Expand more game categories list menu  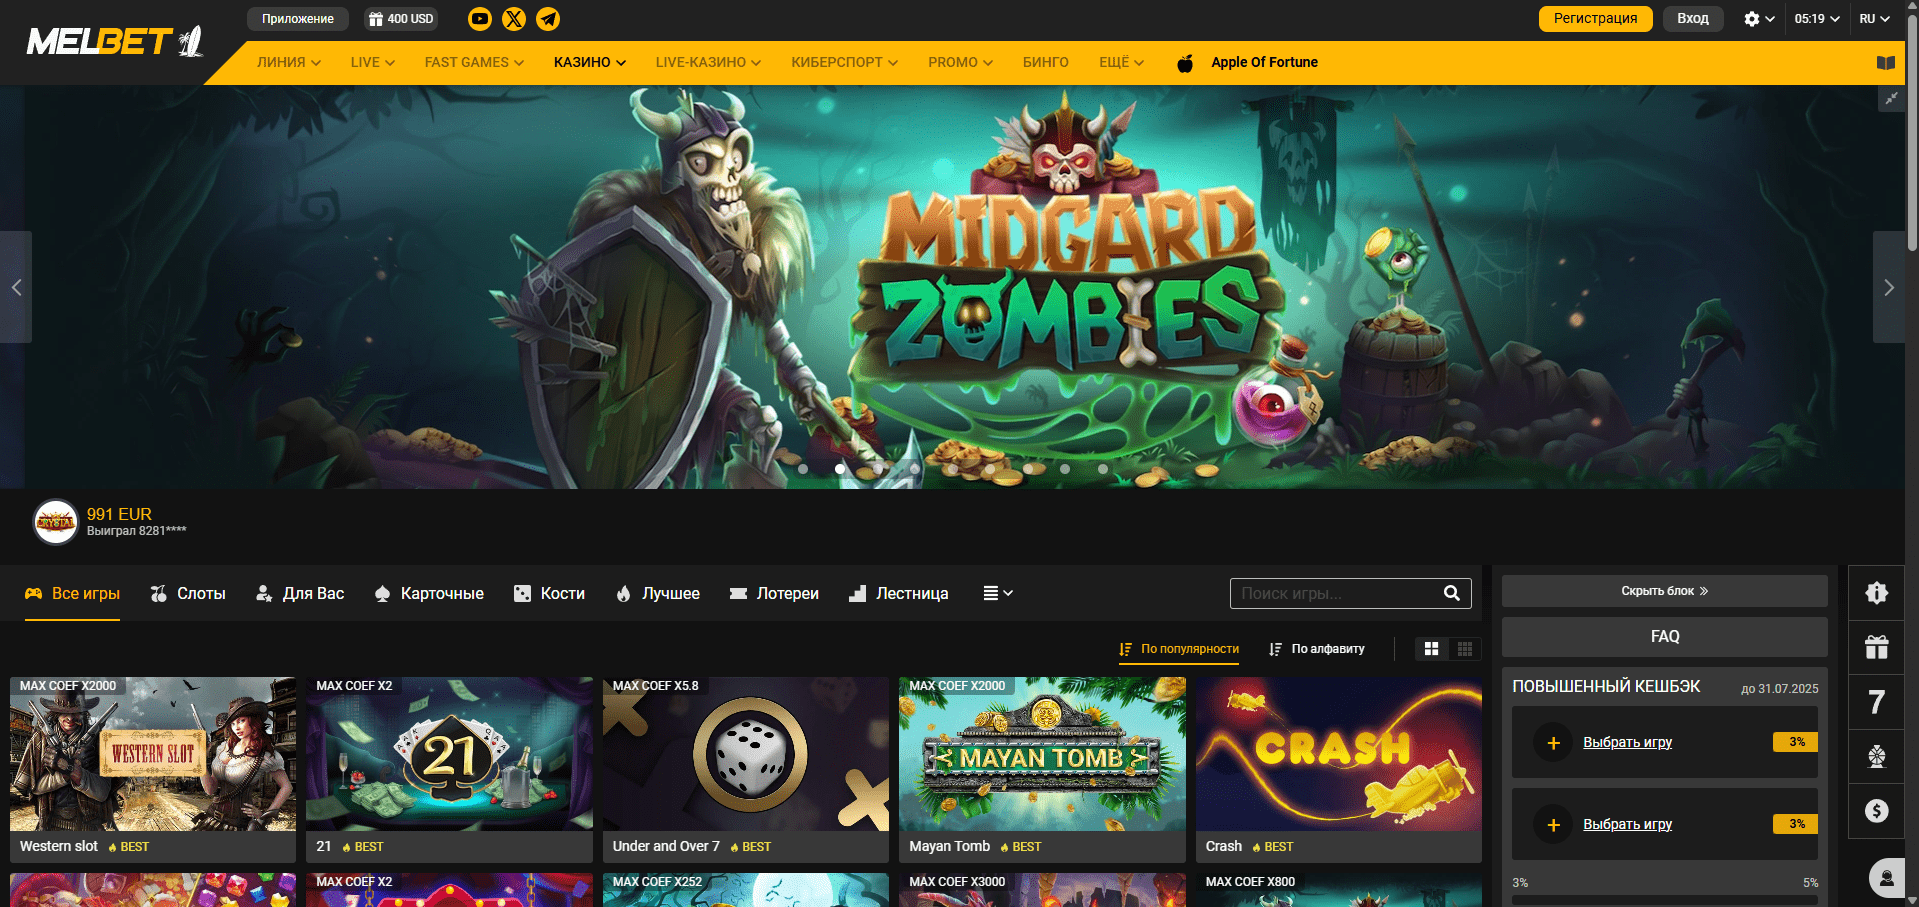click(998, 593)
